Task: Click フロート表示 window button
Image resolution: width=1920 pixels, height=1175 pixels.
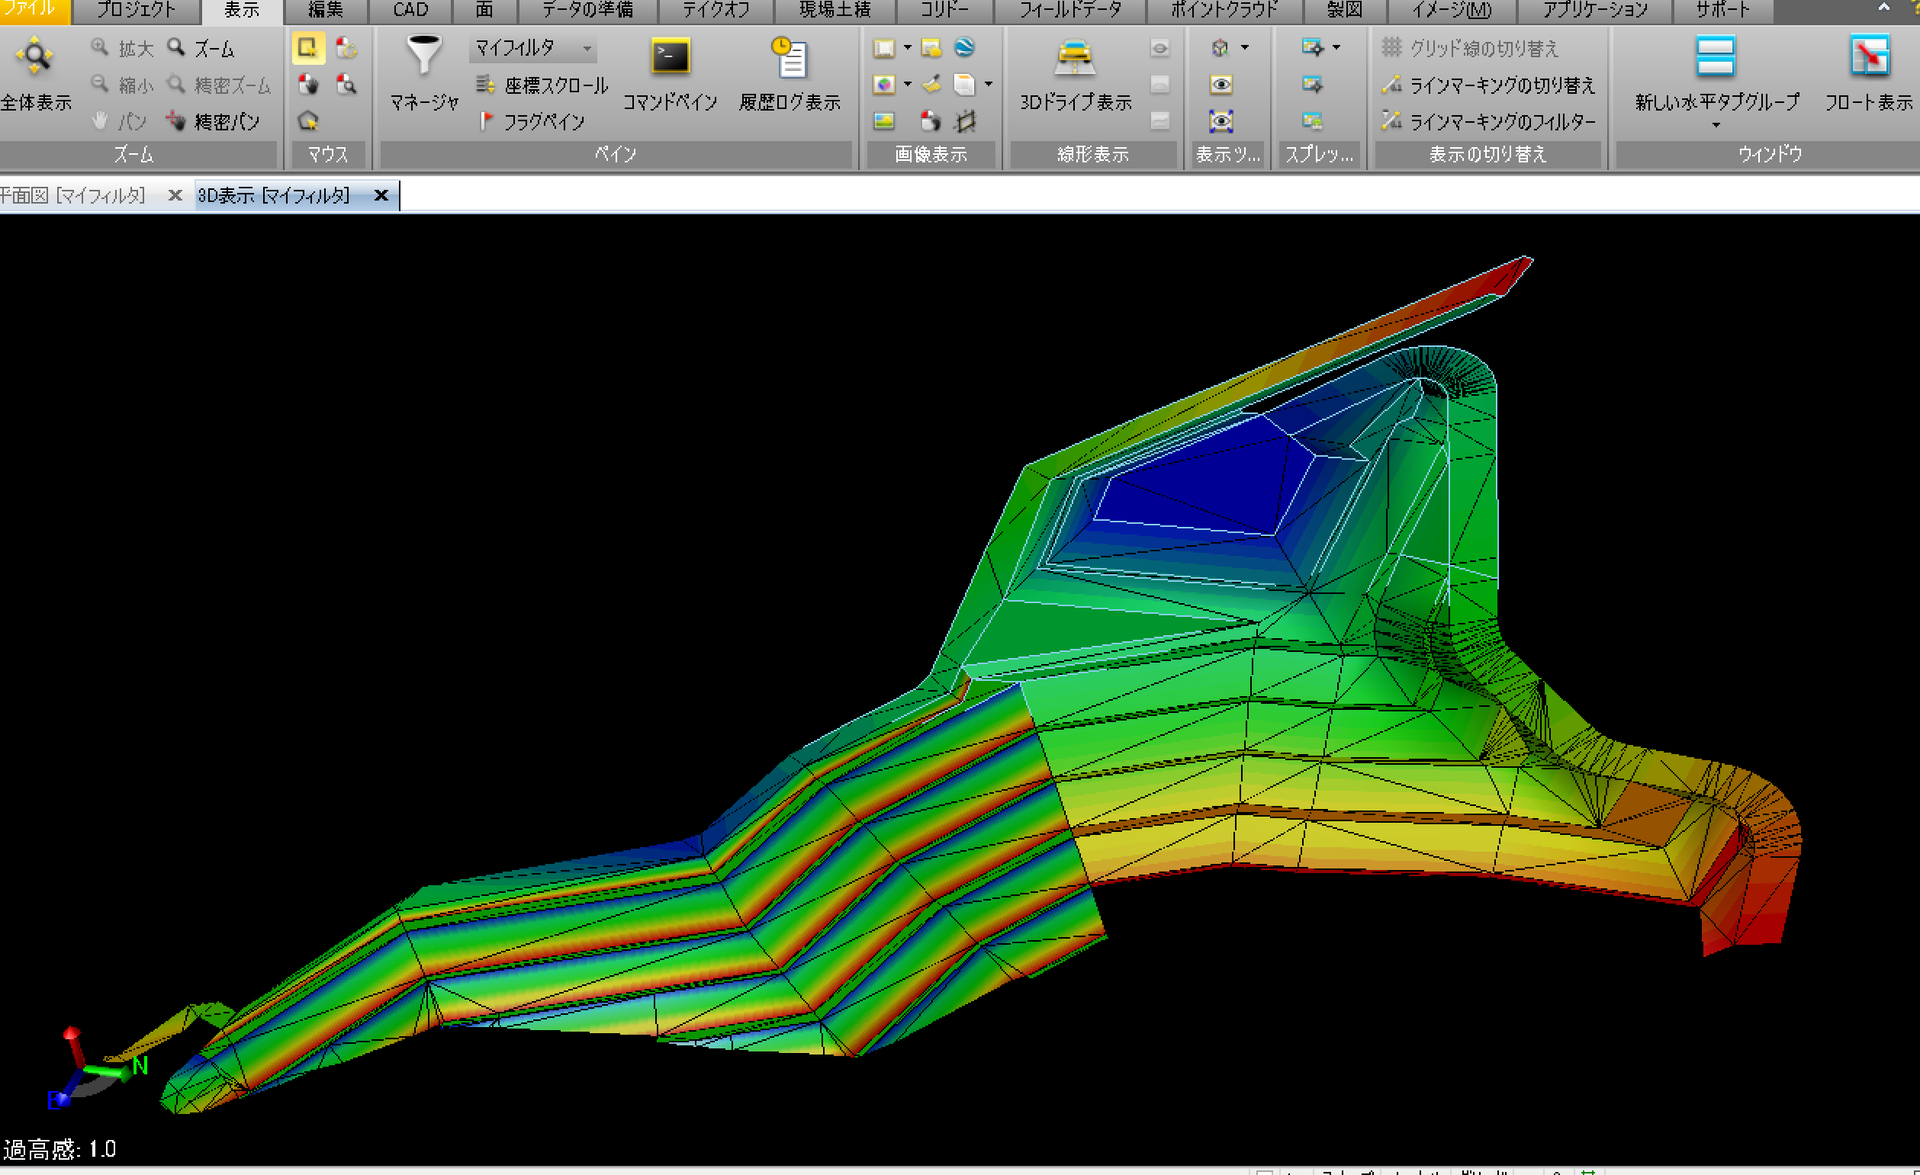Action: tap(1868, 72)
